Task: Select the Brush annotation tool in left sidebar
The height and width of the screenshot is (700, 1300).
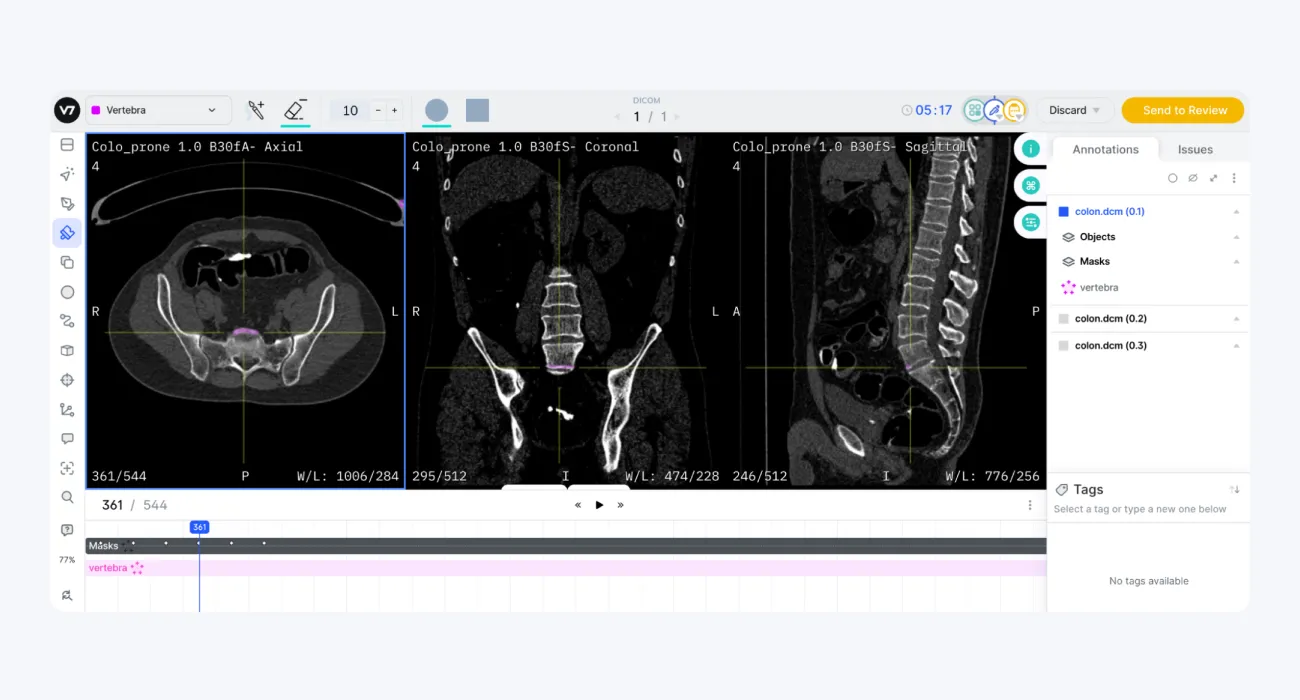Action: tap(67, 232)
